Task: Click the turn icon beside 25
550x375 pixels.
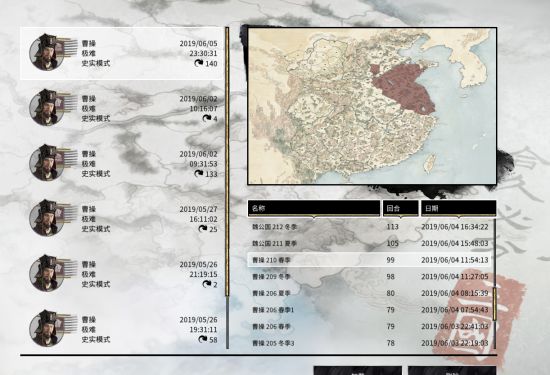Action: [x=202, y=229]
